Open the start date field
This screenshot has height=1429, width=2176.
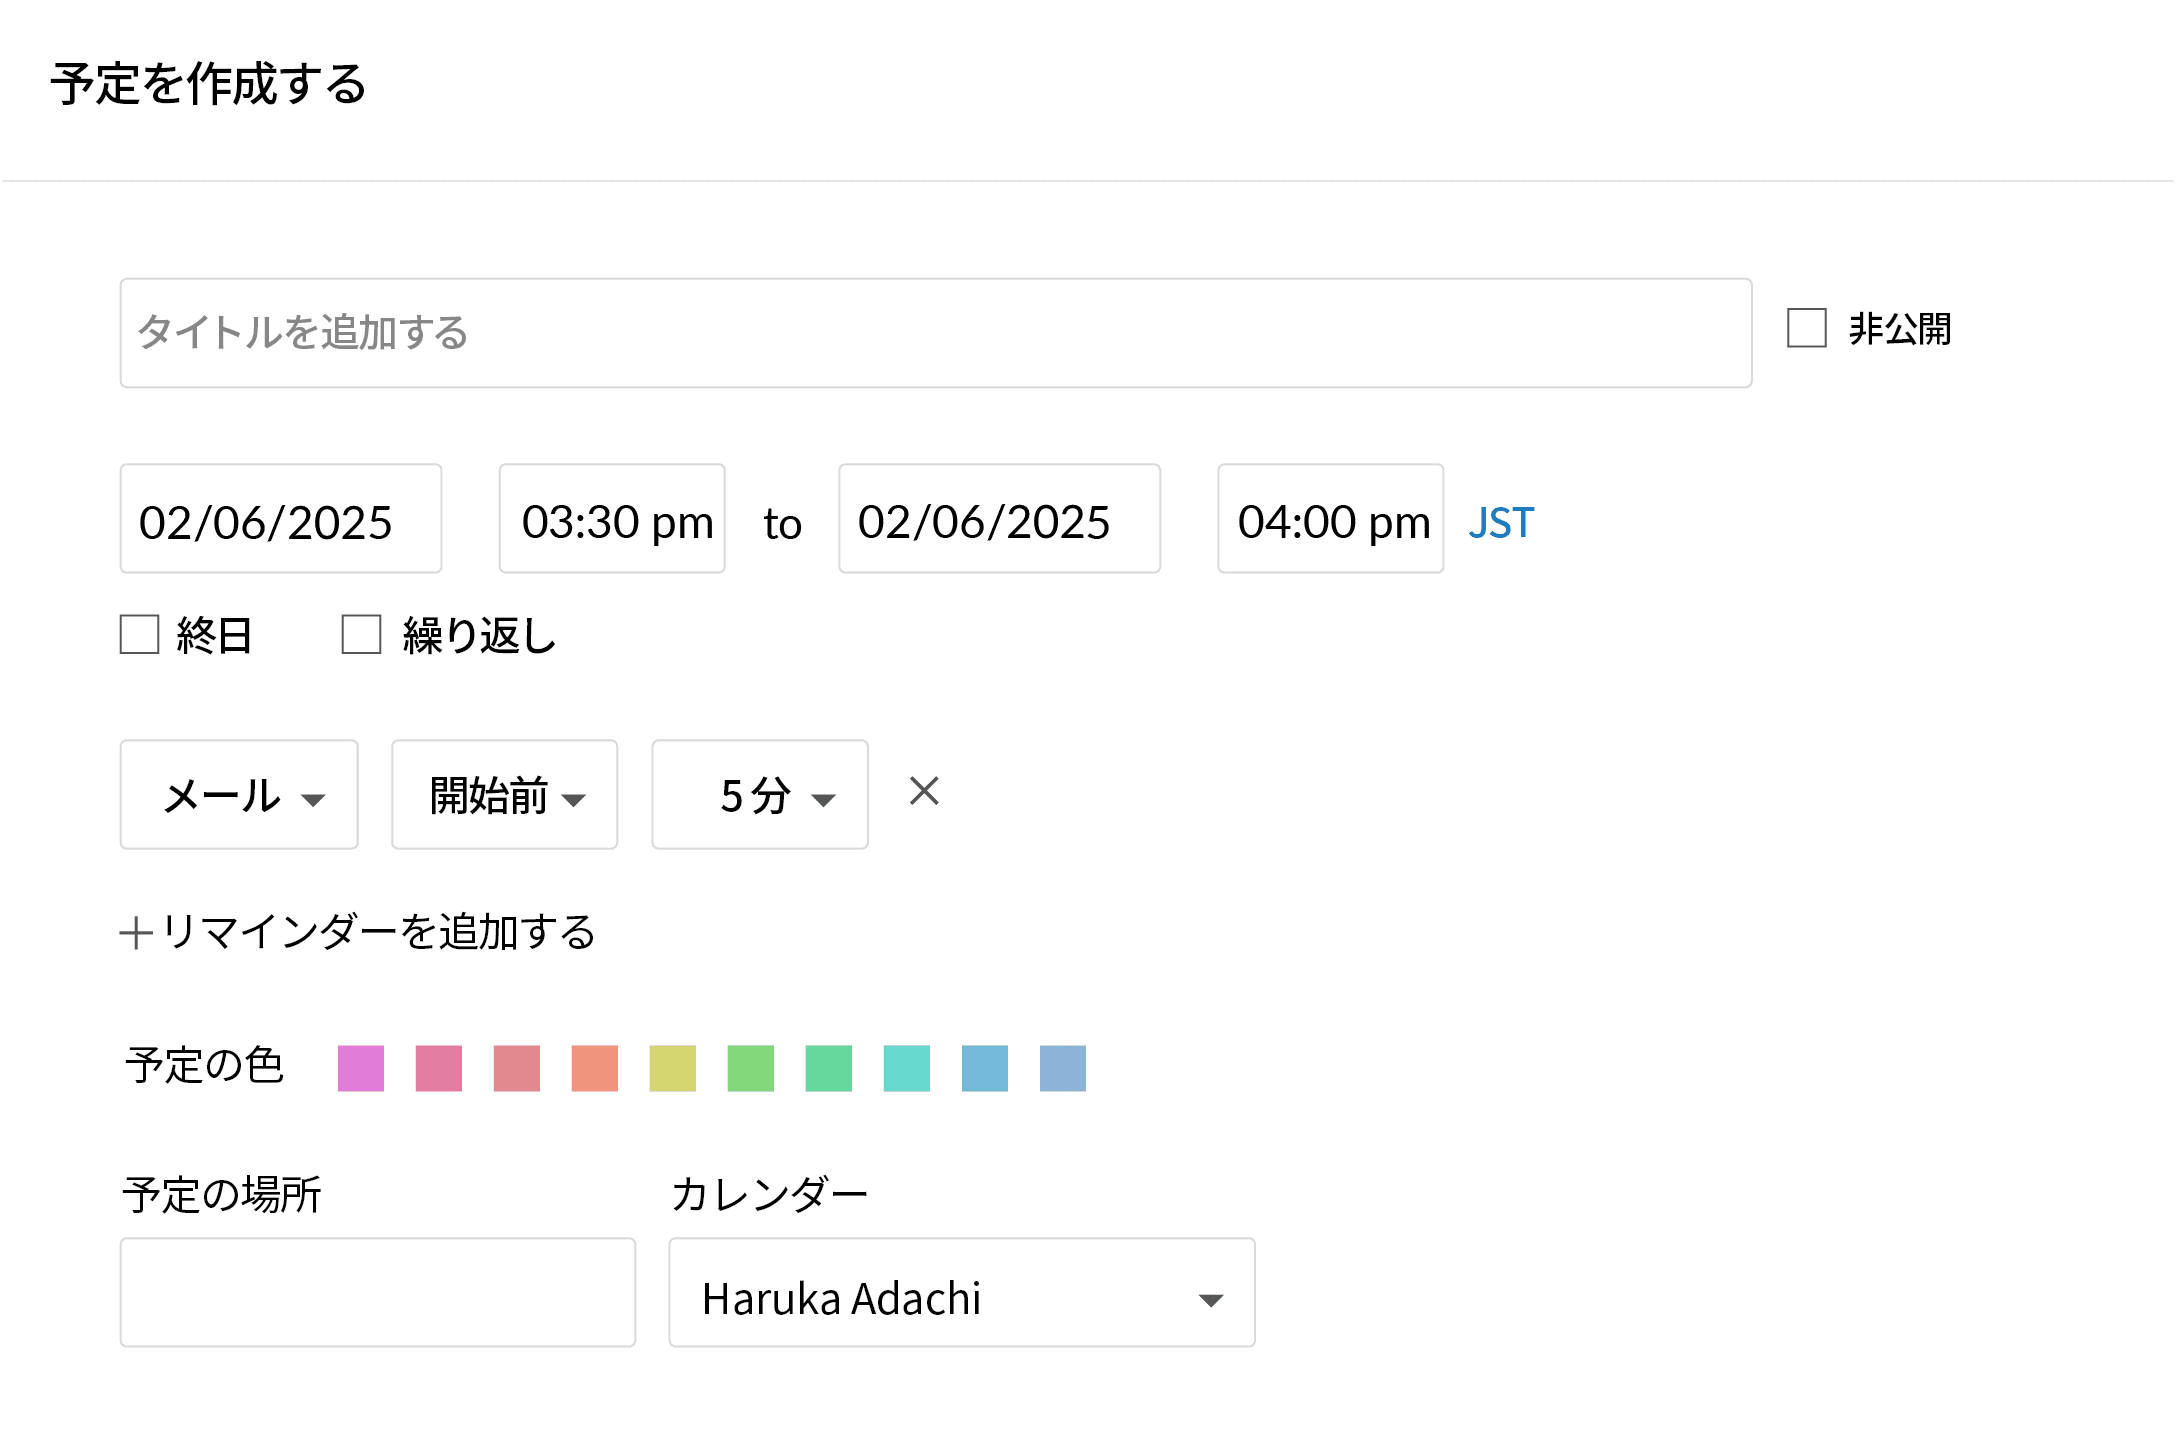coord(280,518)
